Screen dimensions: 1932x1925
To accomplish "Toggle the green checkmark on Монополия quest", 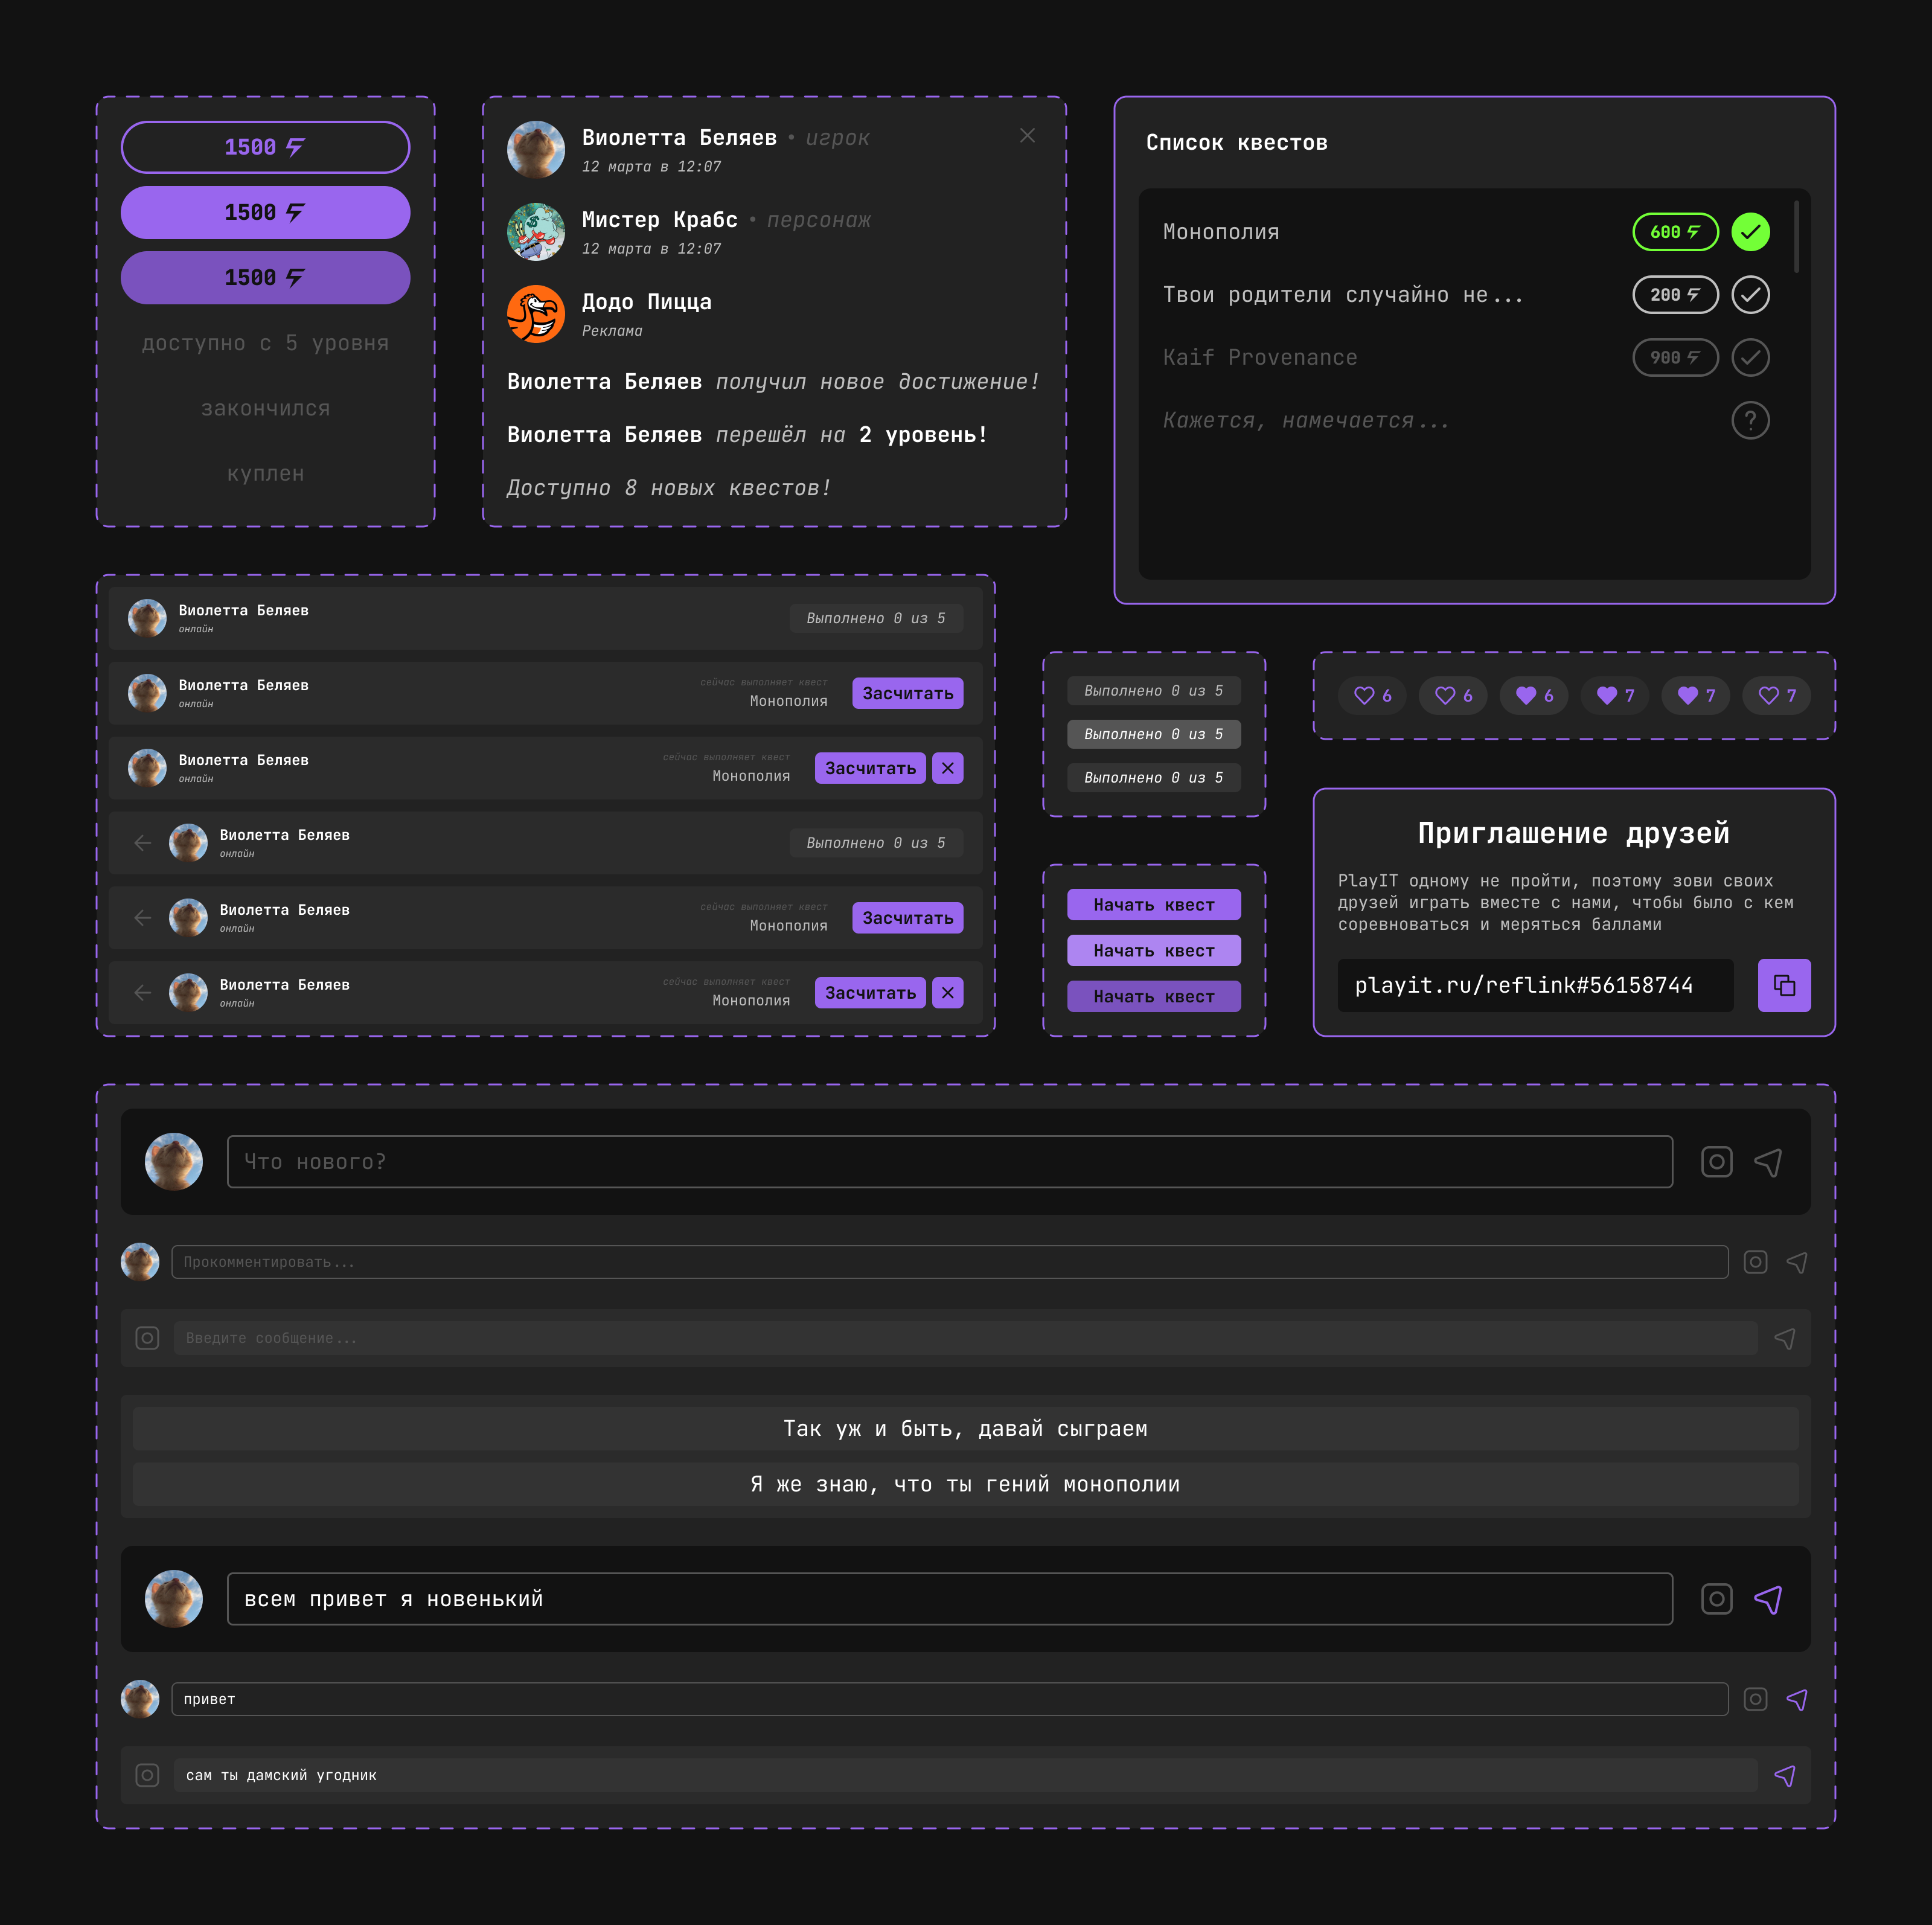I will click(x=1750, y=232).
